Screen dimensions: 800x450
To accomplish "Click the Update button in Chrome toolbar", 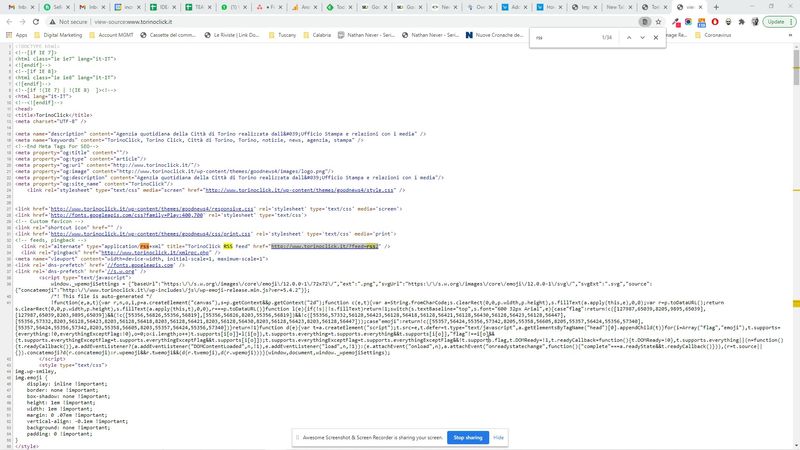I will (x=776, y=22).
